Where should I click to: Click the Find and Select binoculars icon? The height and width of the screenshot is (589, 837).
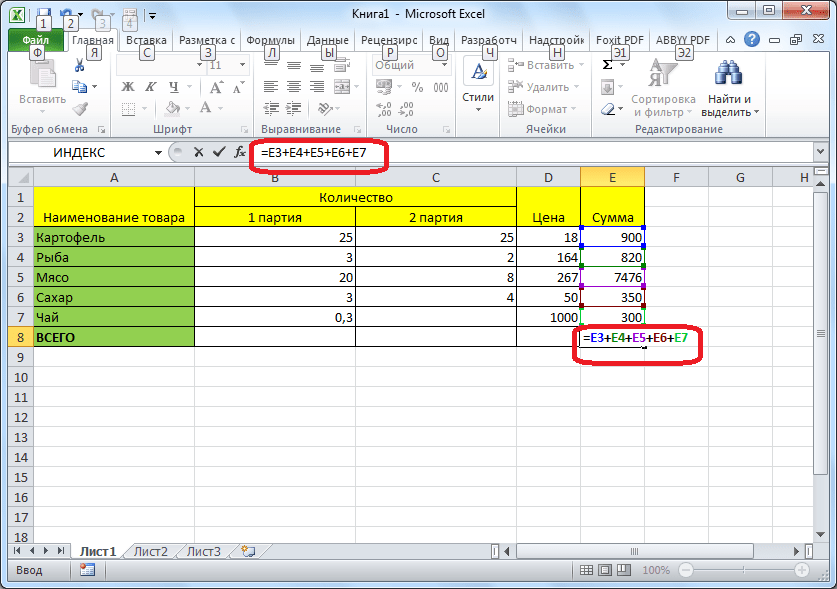pos(730,74)
